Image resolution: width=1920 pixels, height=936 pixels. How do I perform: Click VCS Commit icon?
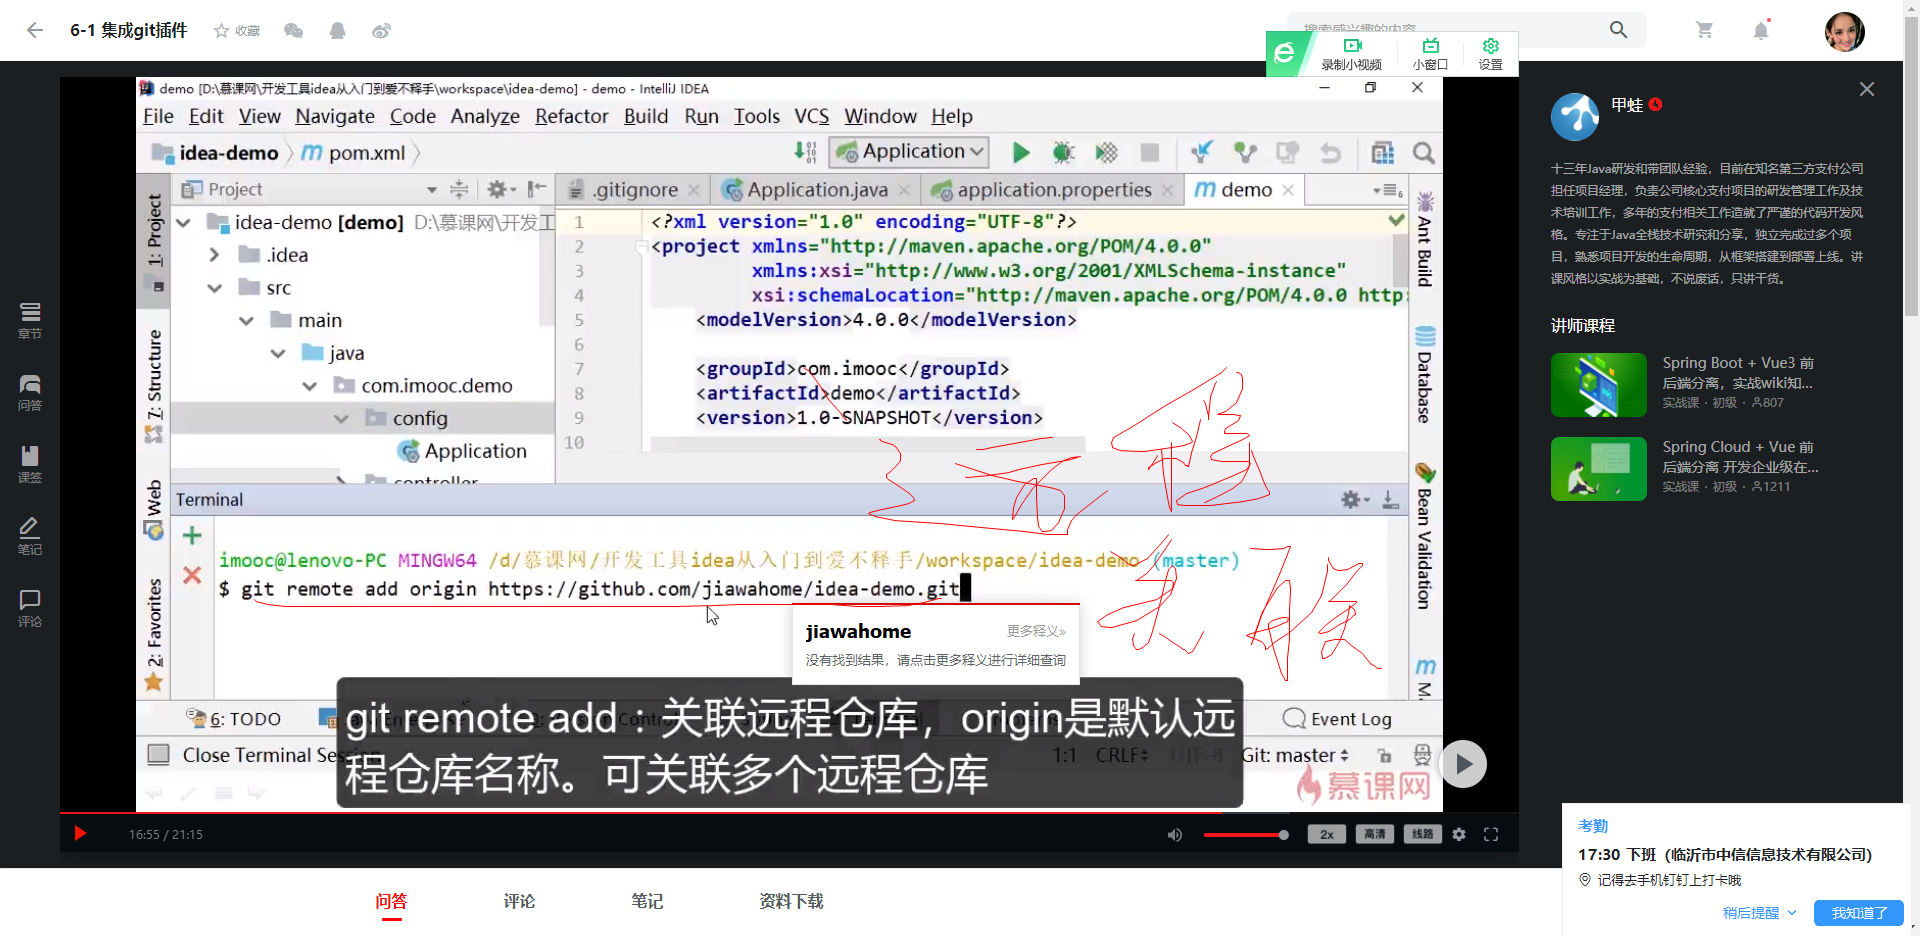tap(1245, 152)
